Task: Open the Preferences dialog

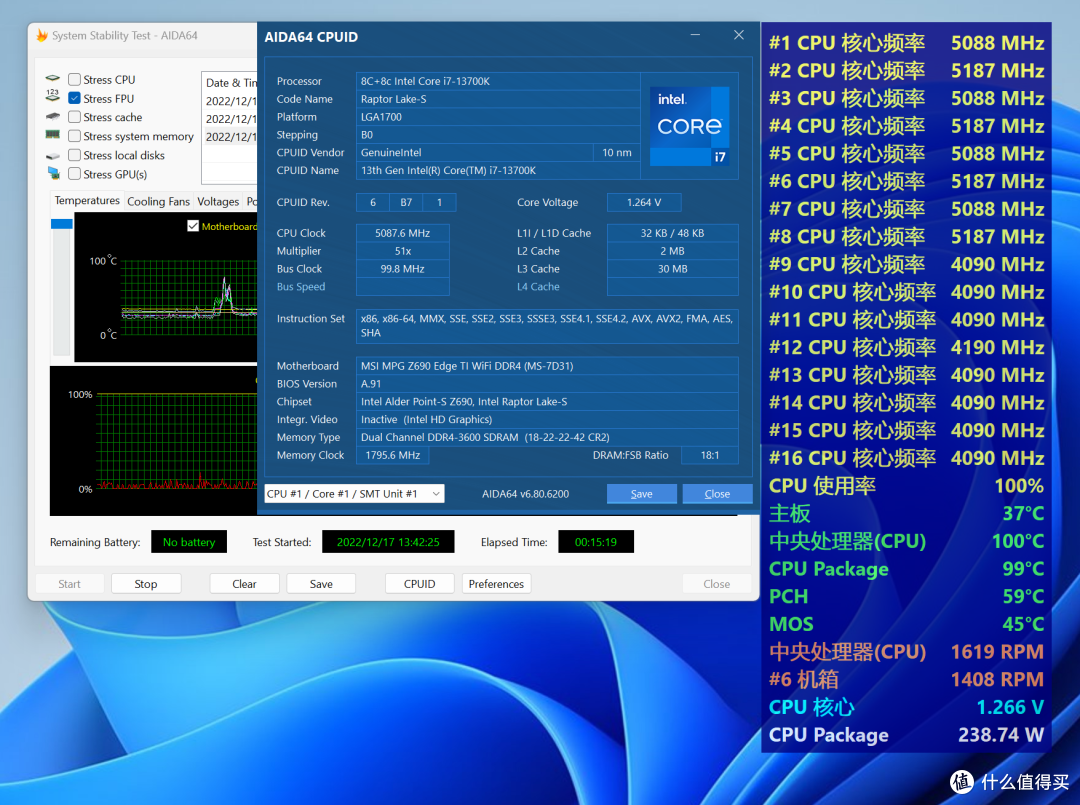Action: tap(496, 583)
